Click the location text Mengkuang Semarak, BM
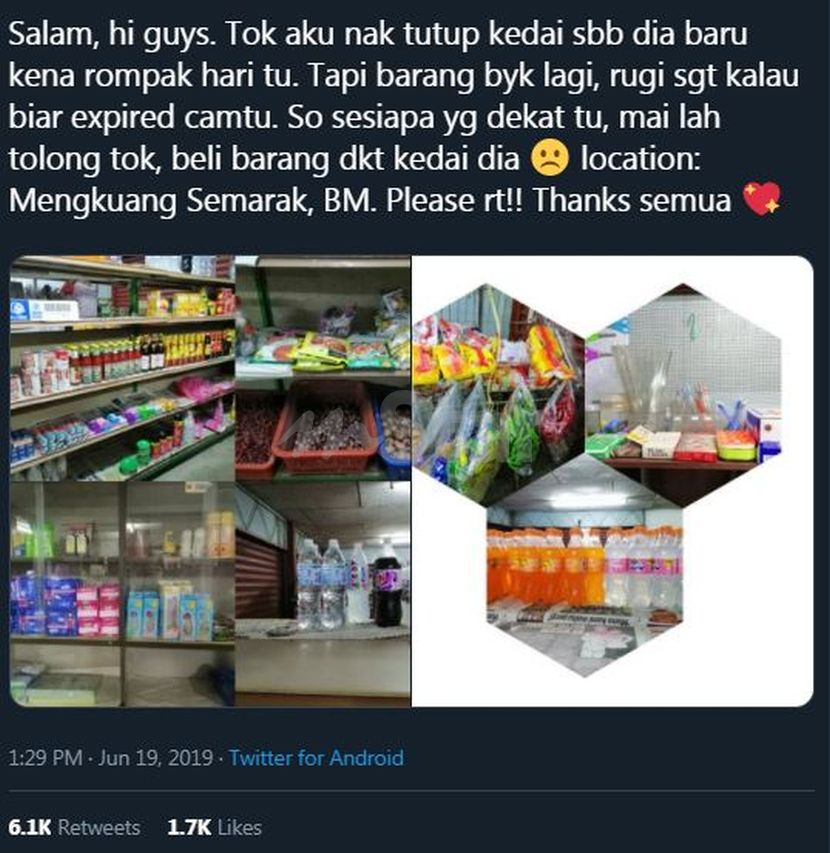The height and width of the screenshot is (853, 830). point(193,200)
